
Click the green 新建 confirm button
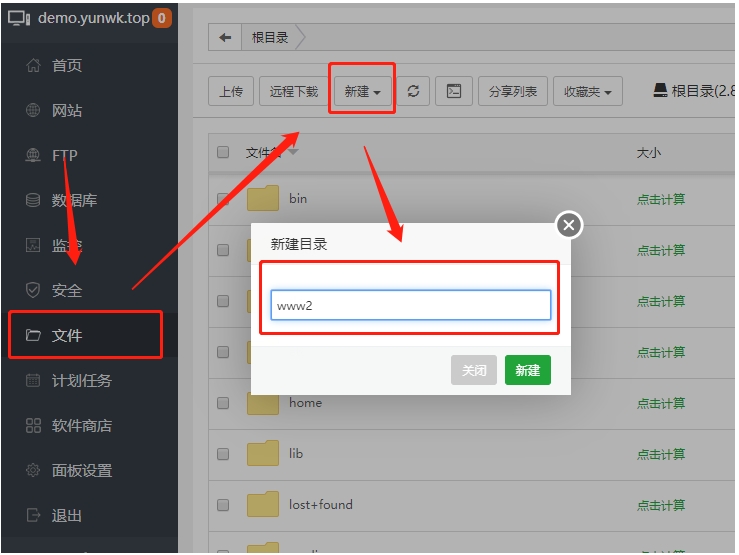(527, 370)
